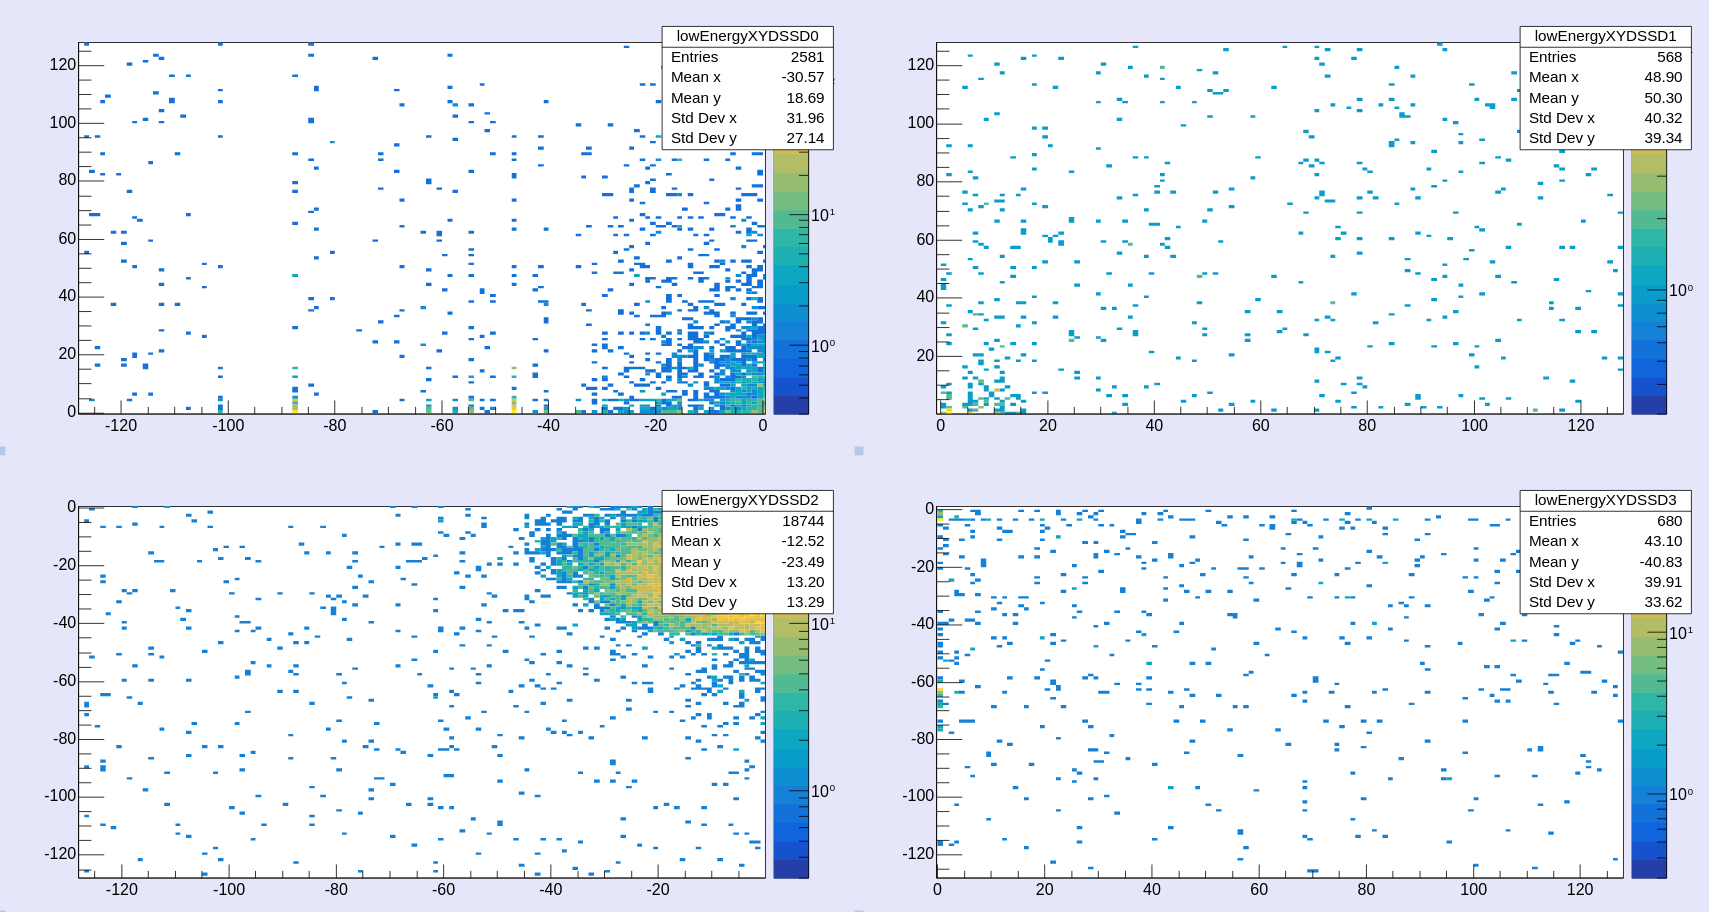The width and height of the screenshot is (1709, 912).
Task: Select Entries value 18744 in DSSD2 stats
Action: pyautogui.click(x=803, y=521)
